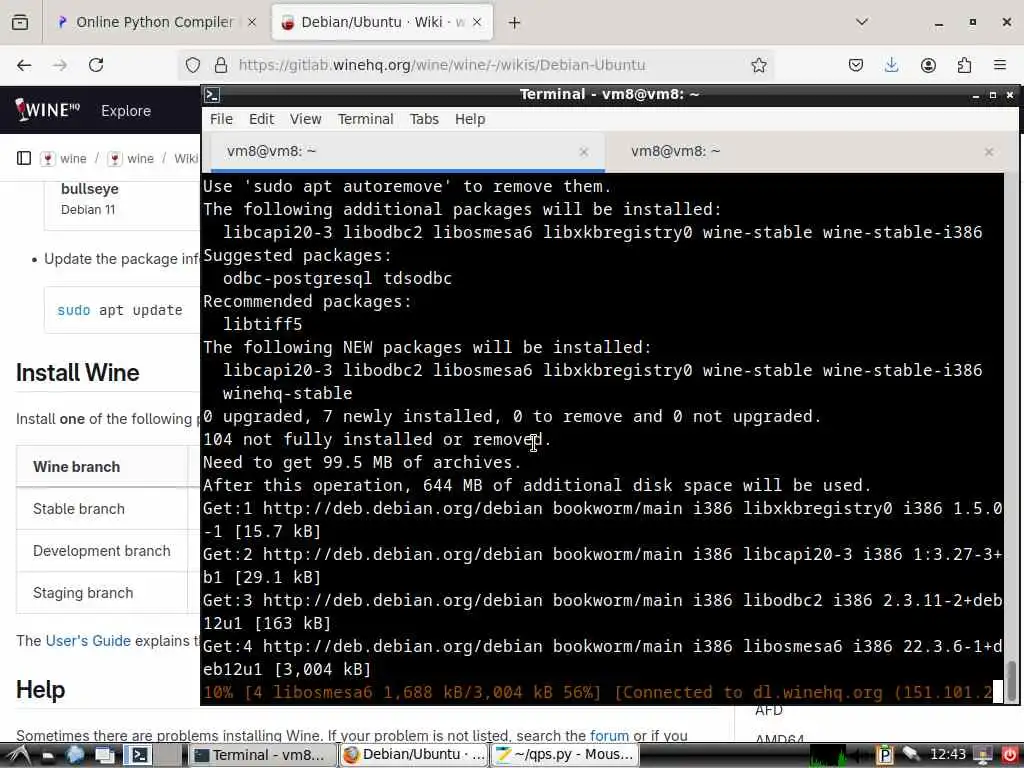Viewport: 1024px width, 768px height.
Task: Open the Firefox account icon
Action: pos(928,65)
